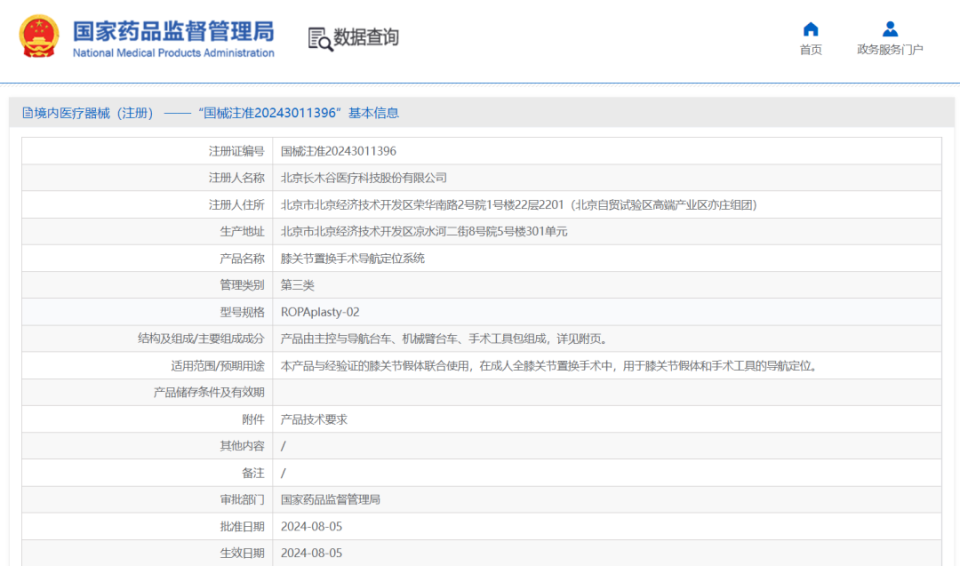This screenshot has height=566, width=960.
Task: Click the 国家药品监督管理局 site title
Action: [x=173, y=30]
